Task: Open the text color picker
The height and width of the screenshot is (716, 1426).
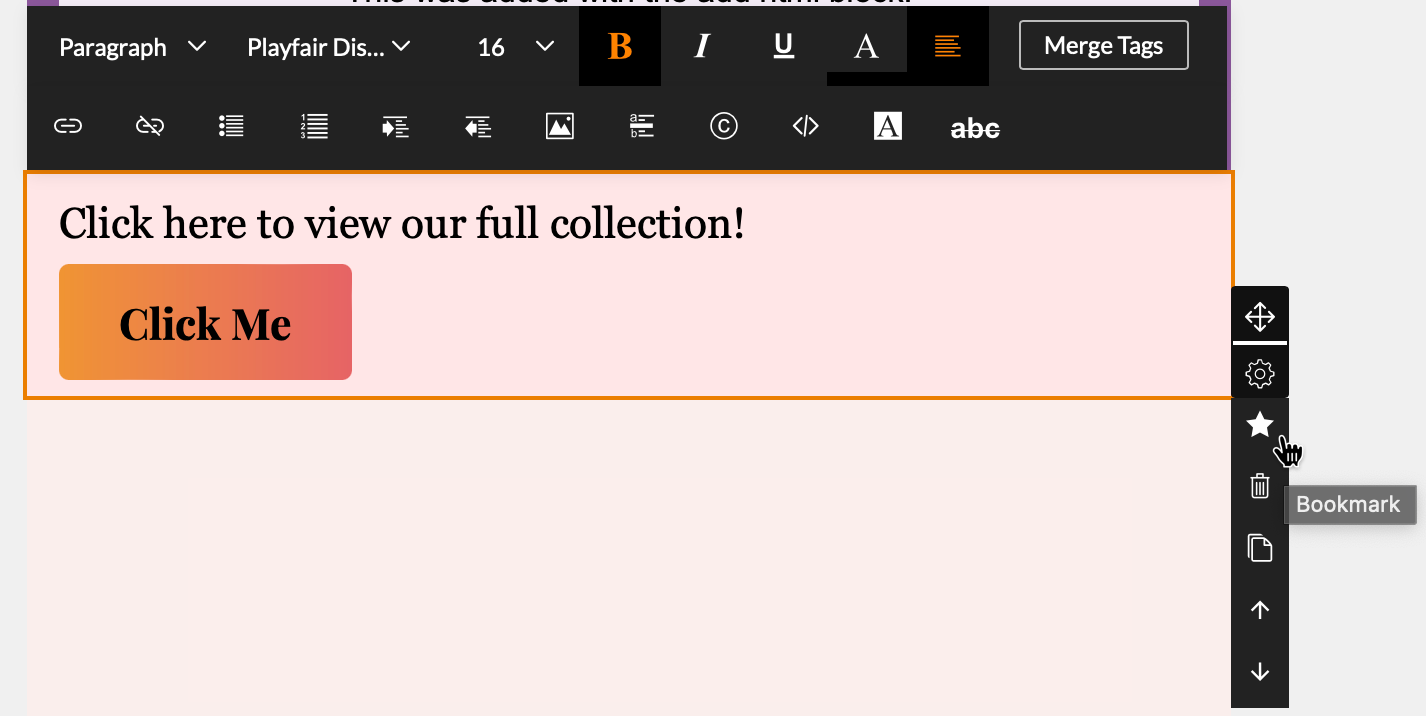Action: pos(866,46)
